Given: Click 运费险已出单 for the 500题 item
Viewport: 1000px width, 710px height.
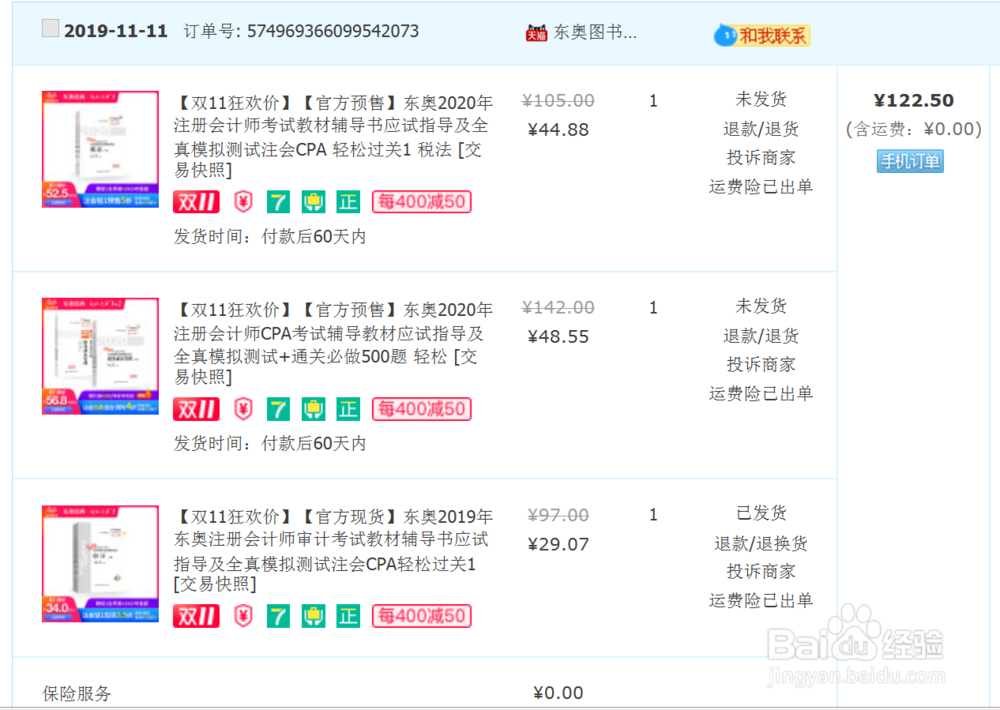Looking at the screenshot, I should tap(761, 394).
